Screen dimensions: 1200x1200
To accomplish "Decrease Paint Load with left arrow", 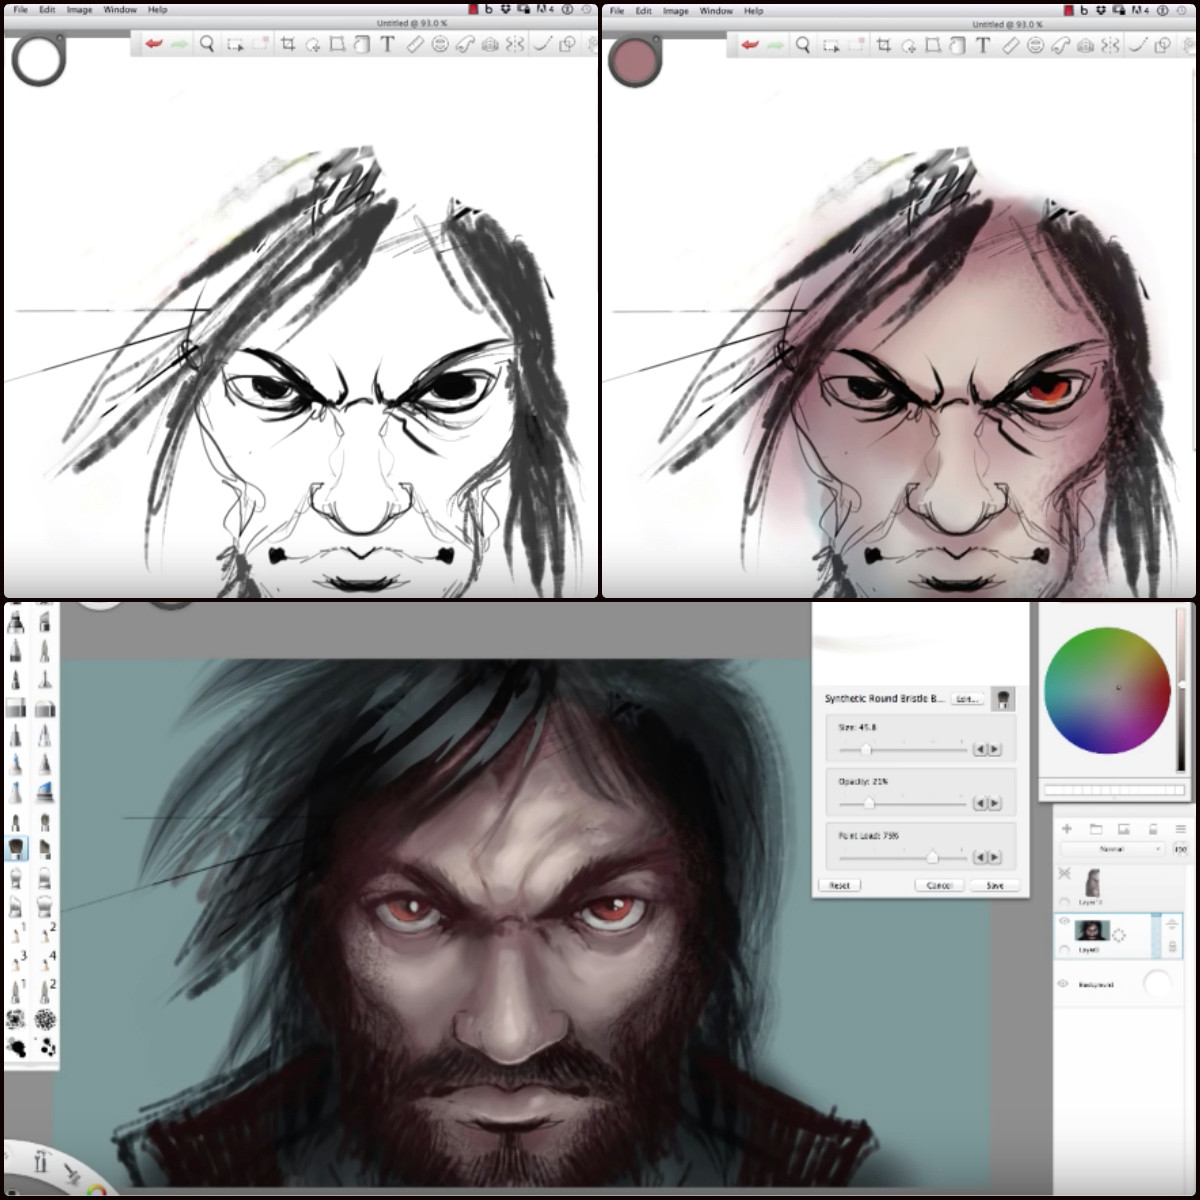I will tap(980, 857).
